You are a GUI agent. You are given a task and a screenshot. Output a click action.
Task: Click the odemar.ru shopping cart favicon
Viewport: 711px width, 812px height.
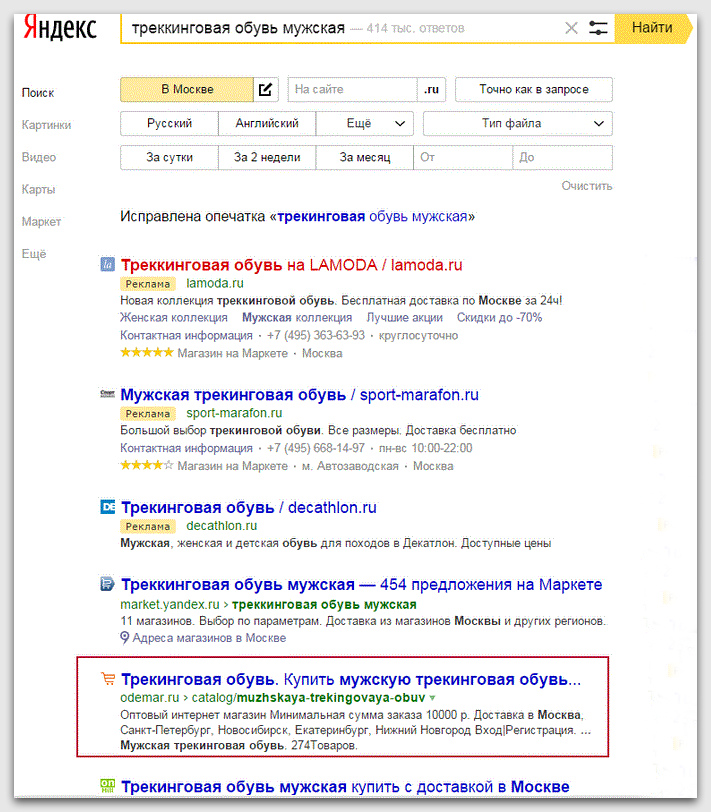coord(108,678)
